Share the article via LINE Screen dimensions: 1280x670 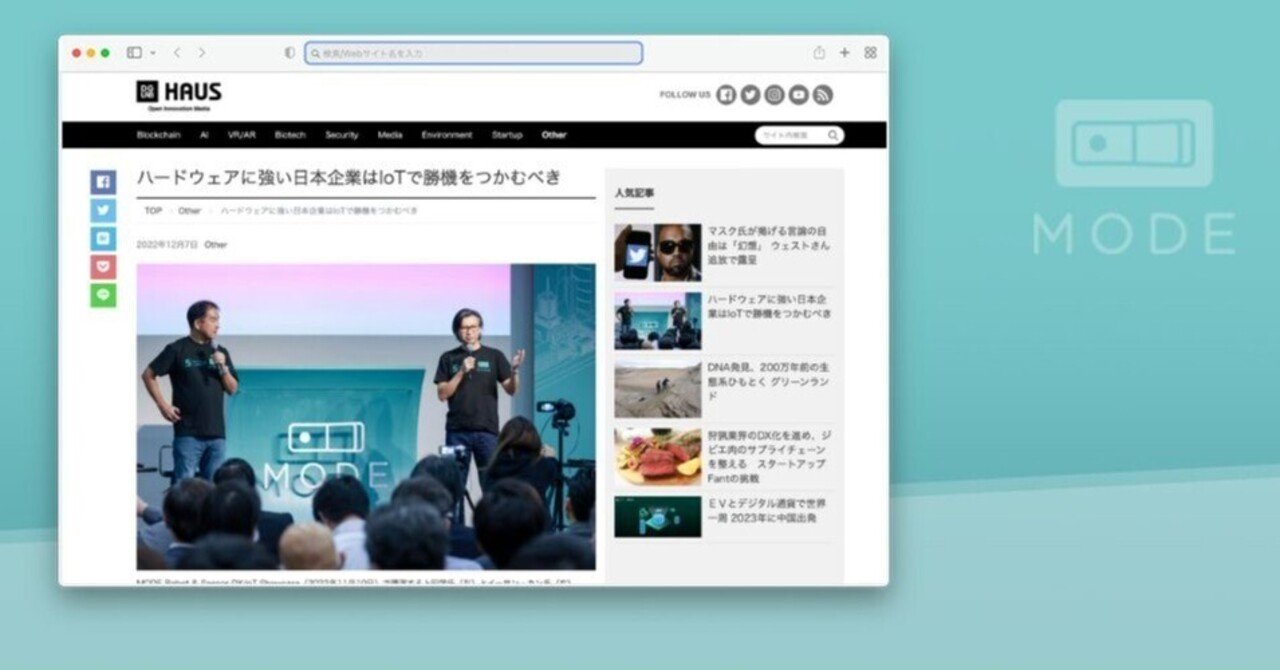click(x=101, y=296)
